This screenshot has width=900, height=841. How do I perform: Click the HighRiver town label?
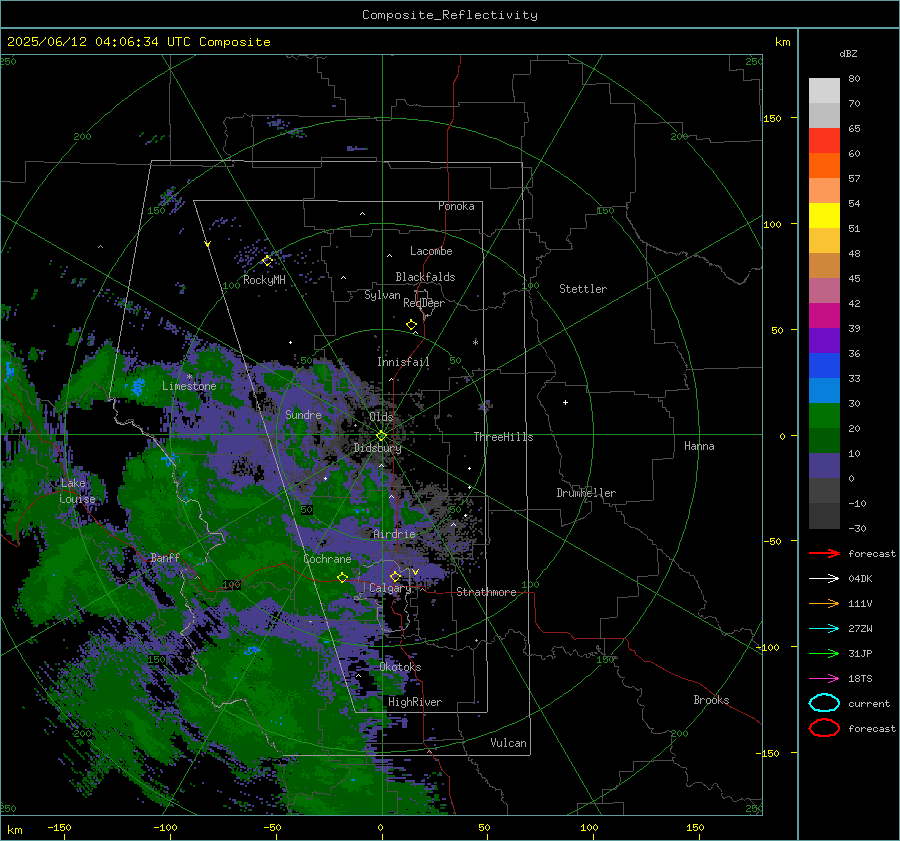[415, 702]
